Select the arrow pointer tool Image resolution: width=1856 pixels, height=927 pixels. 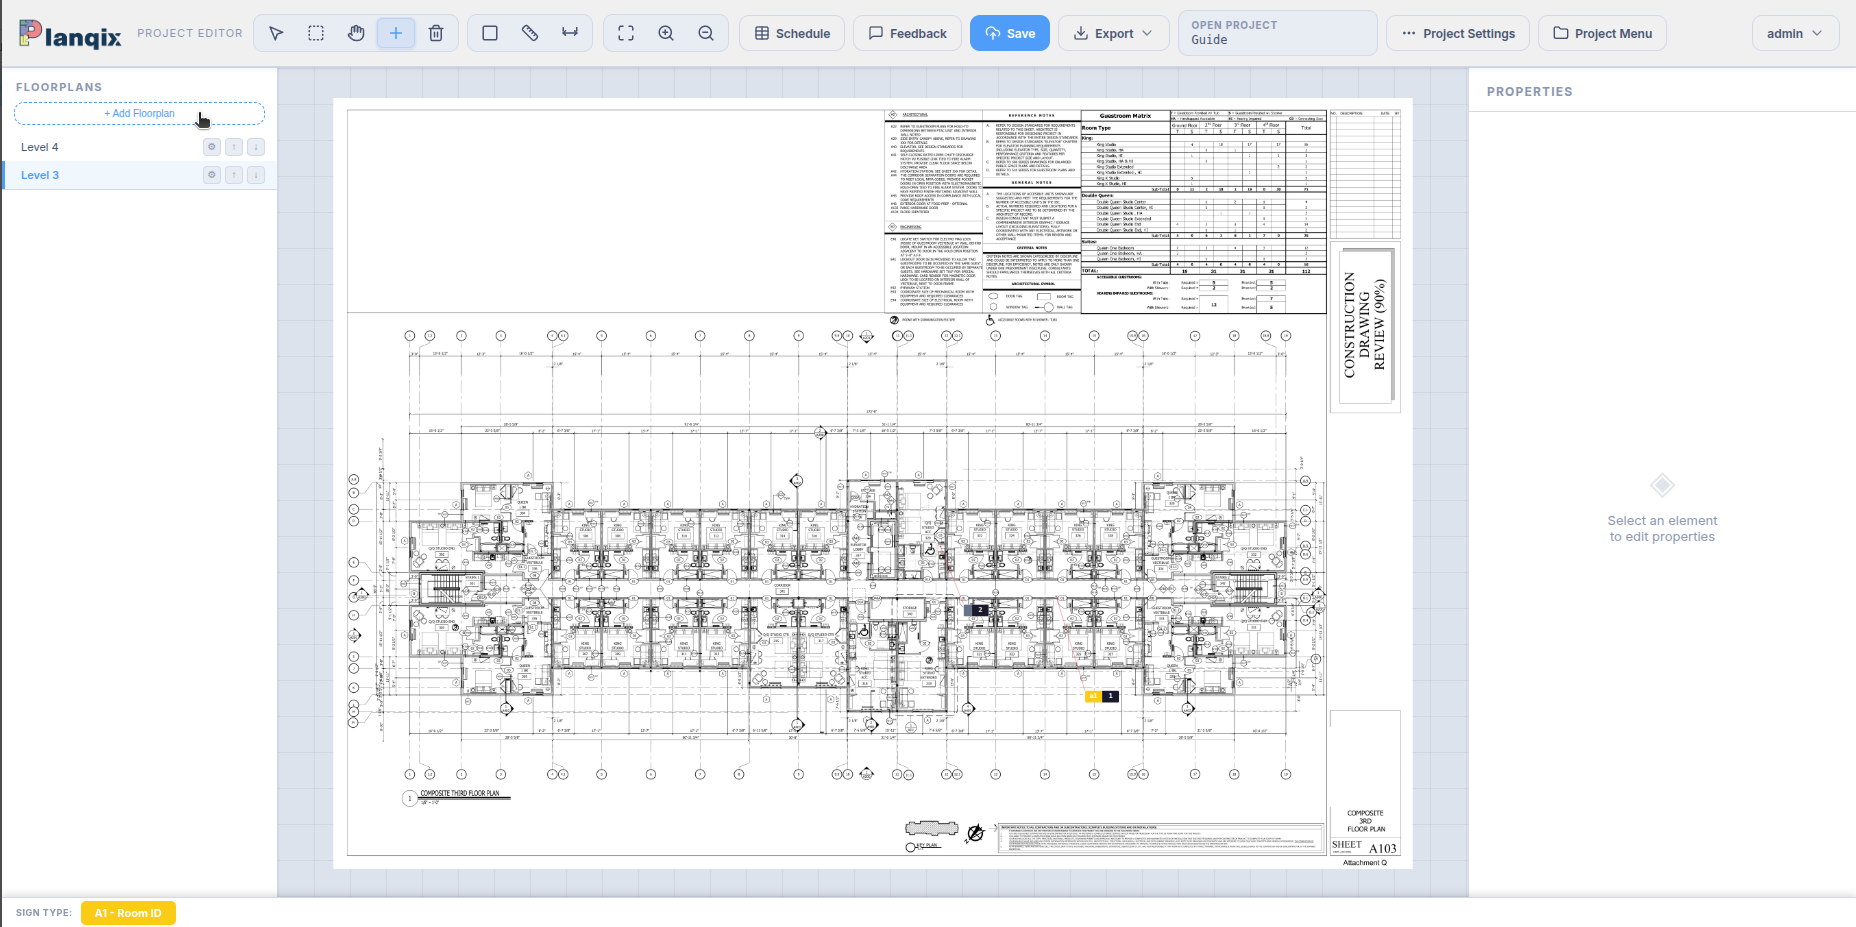click(x=276, y=33)
